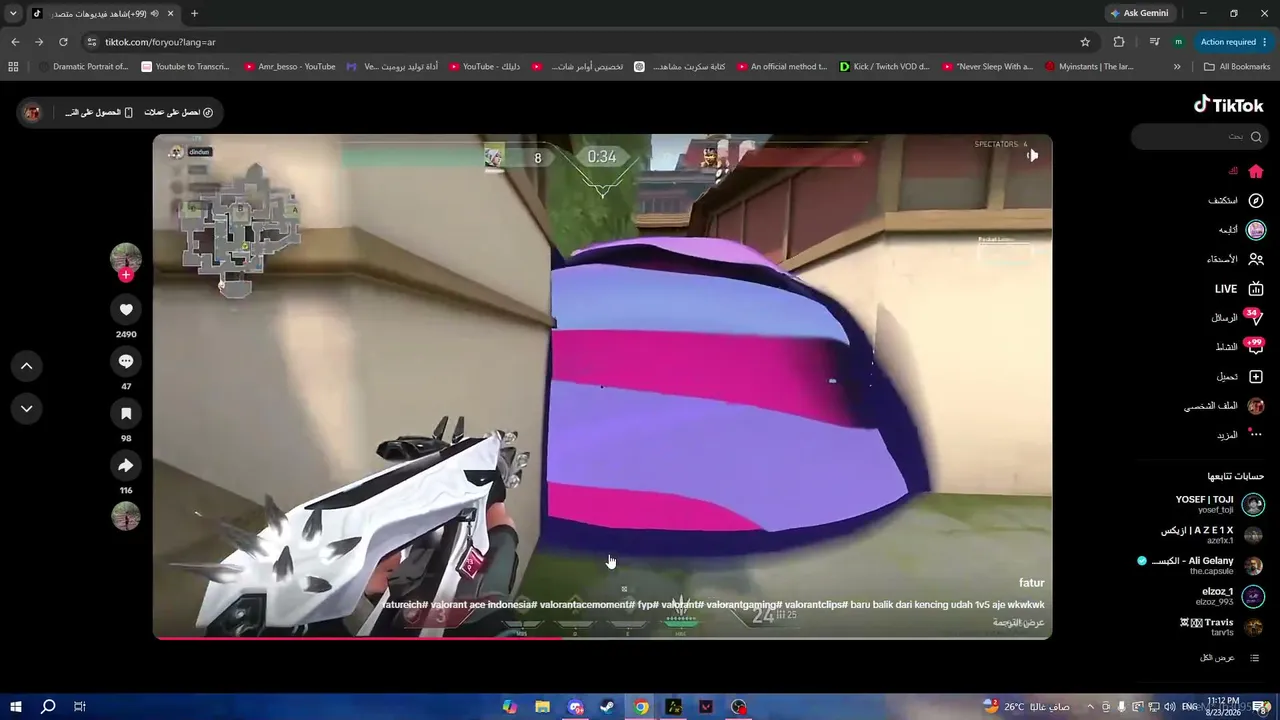This screenshot has width=1280, height=720.
Task: Open Messages with the 34 badge
Action: point(1254,318)
